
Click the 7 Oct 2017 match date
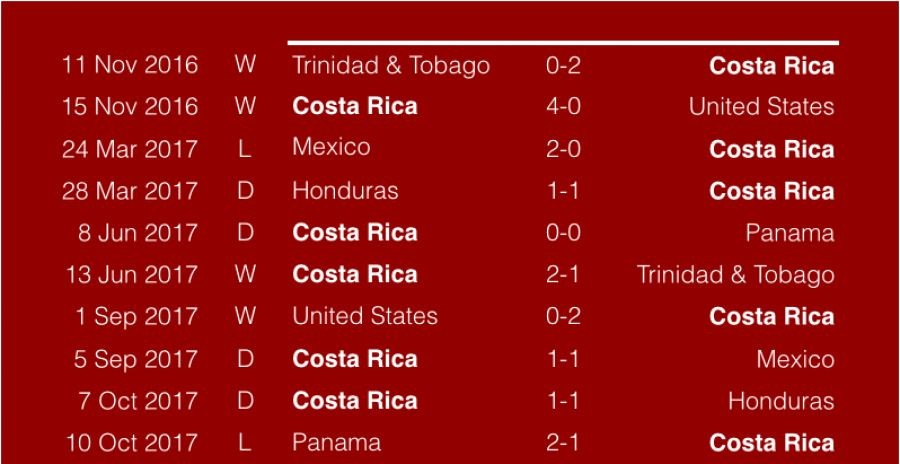(x=135, y=401)
